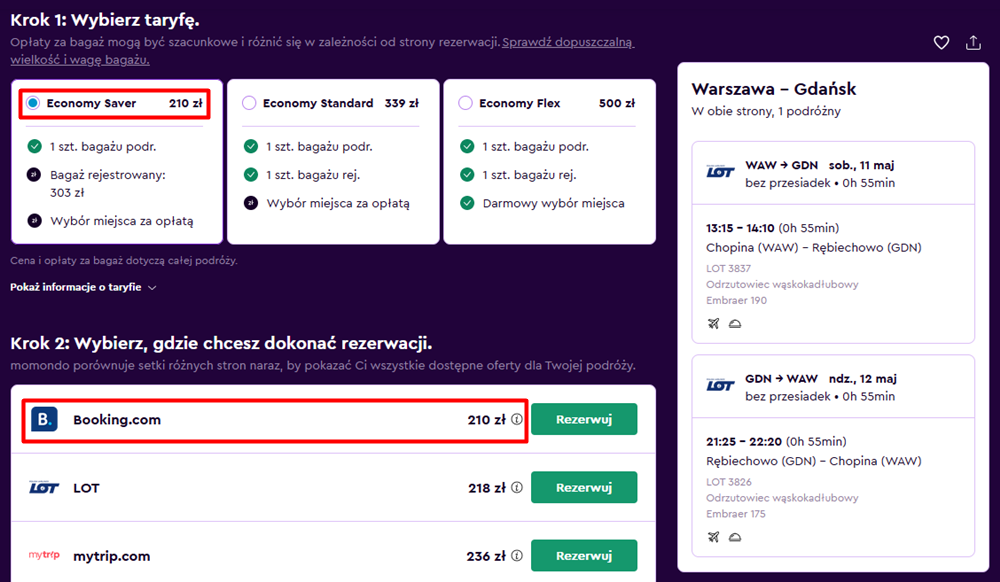Click the 500 zł Economy Flex price

(x=617, y=103)
